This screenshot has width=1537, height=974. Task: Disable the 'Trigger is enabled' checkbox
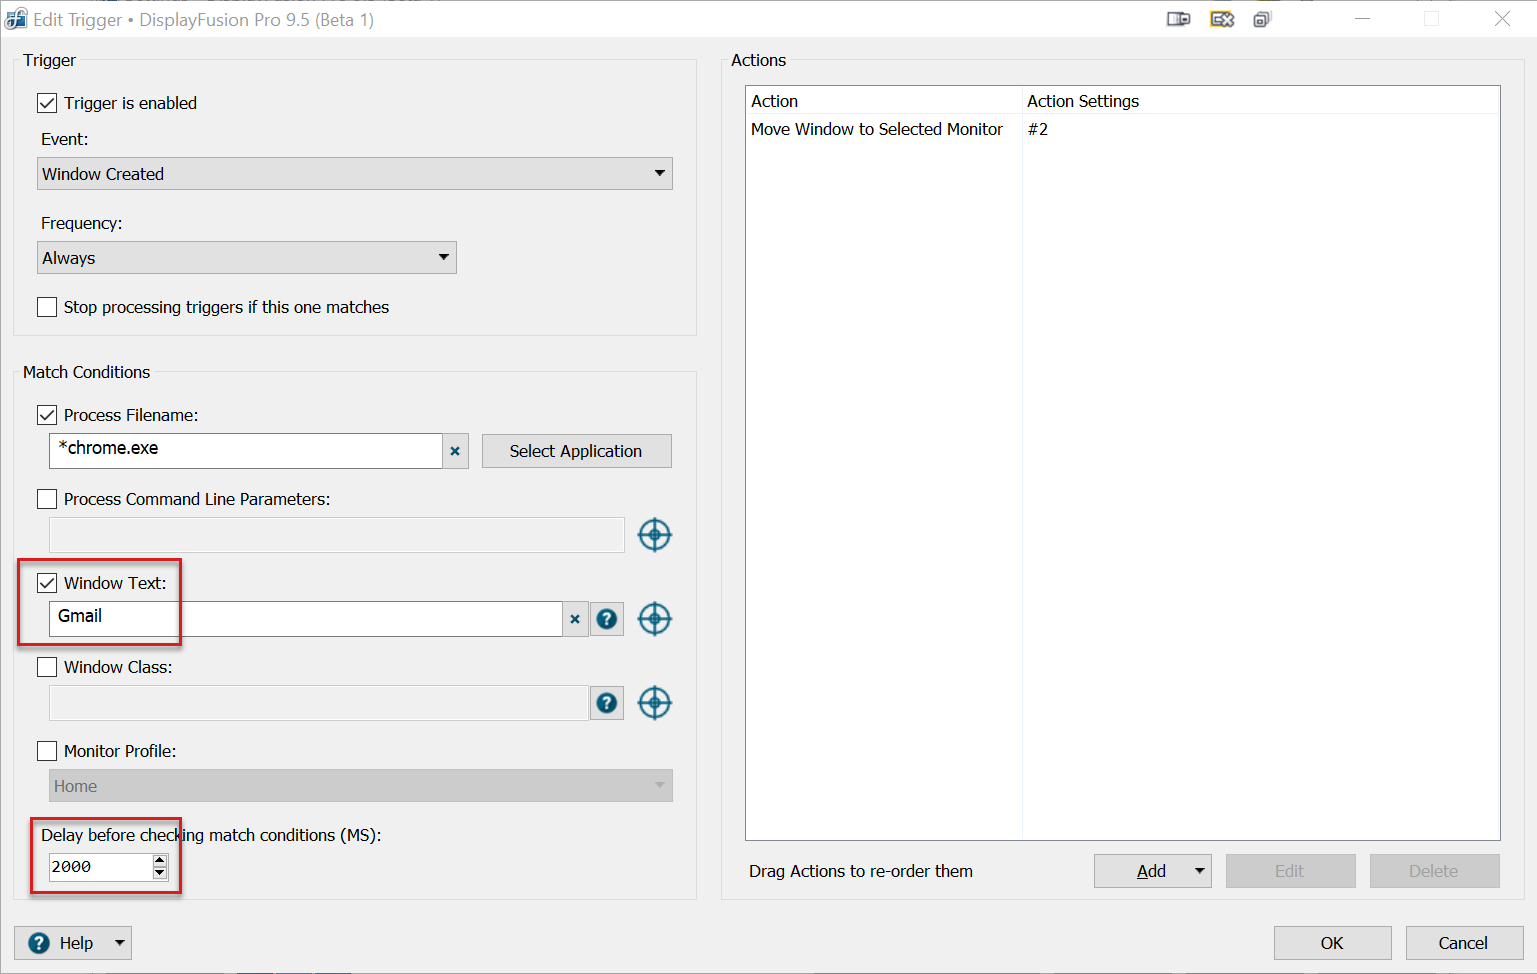coord(47,103)
